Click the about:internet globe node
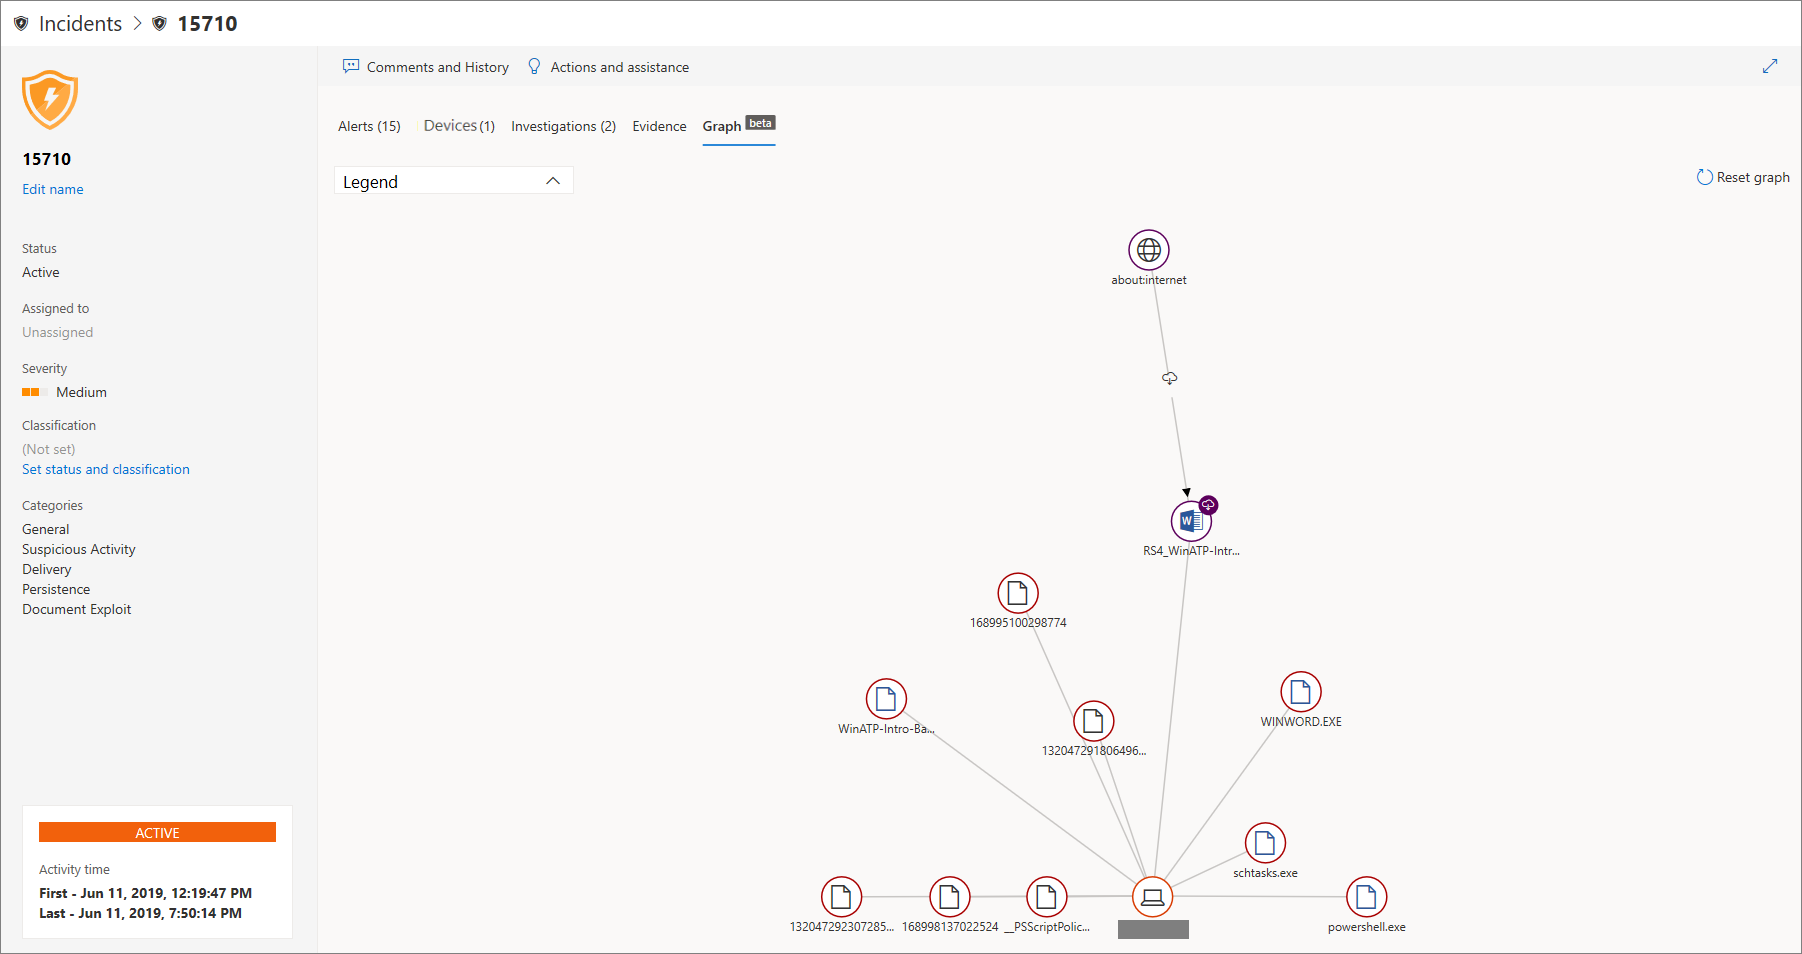 (x=1149, y=250)
